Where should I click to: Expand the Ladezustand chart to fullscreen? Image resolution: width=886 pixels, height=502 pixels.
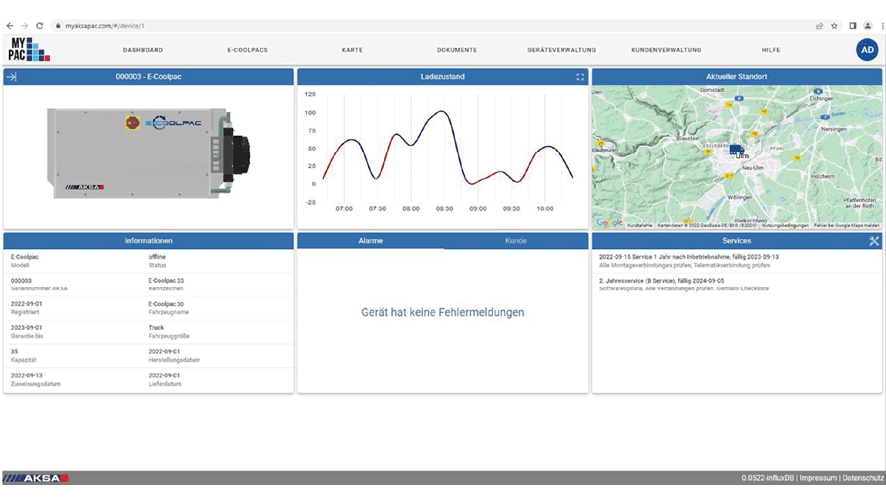coord(580,77)
